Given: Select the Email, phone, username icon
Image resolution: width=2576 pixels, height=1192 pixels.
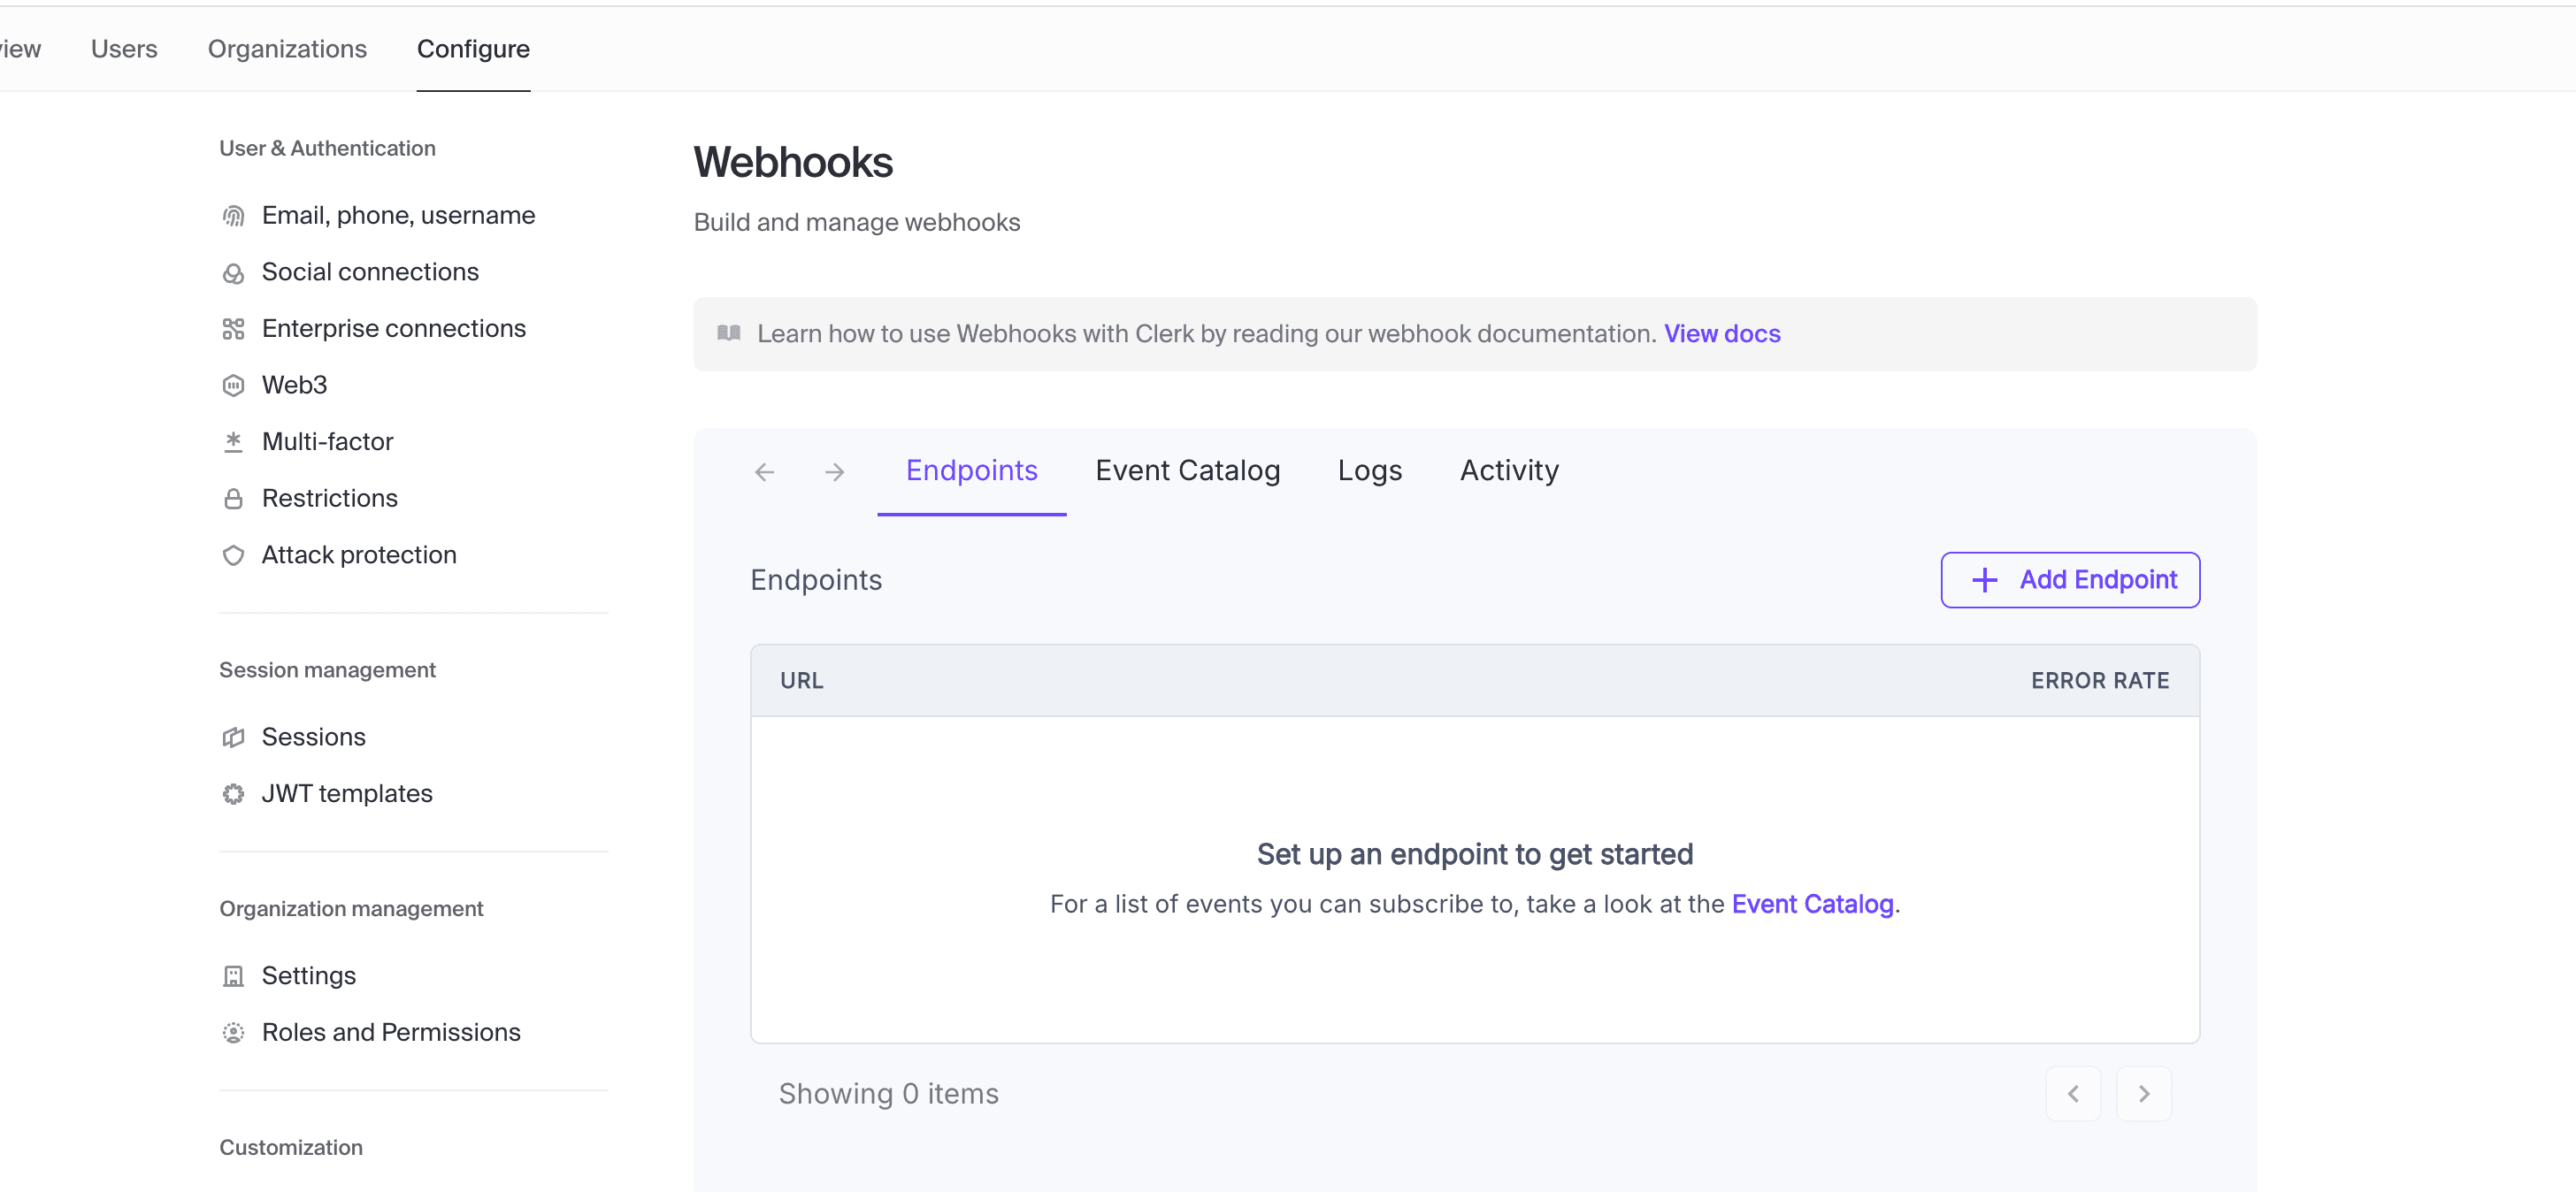Looking at the screenshot, I should tap(233, 215).
